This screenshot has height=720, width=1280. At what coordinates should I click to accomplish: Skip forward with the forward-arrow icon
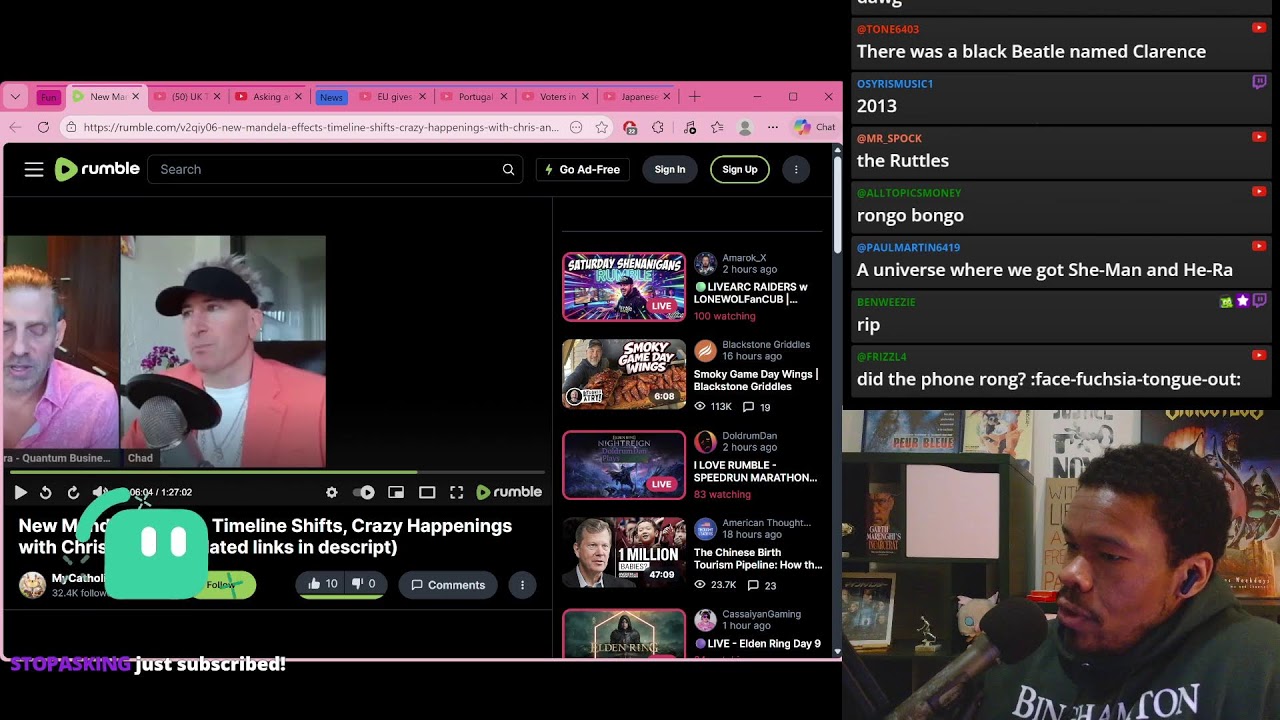(73, 492)
